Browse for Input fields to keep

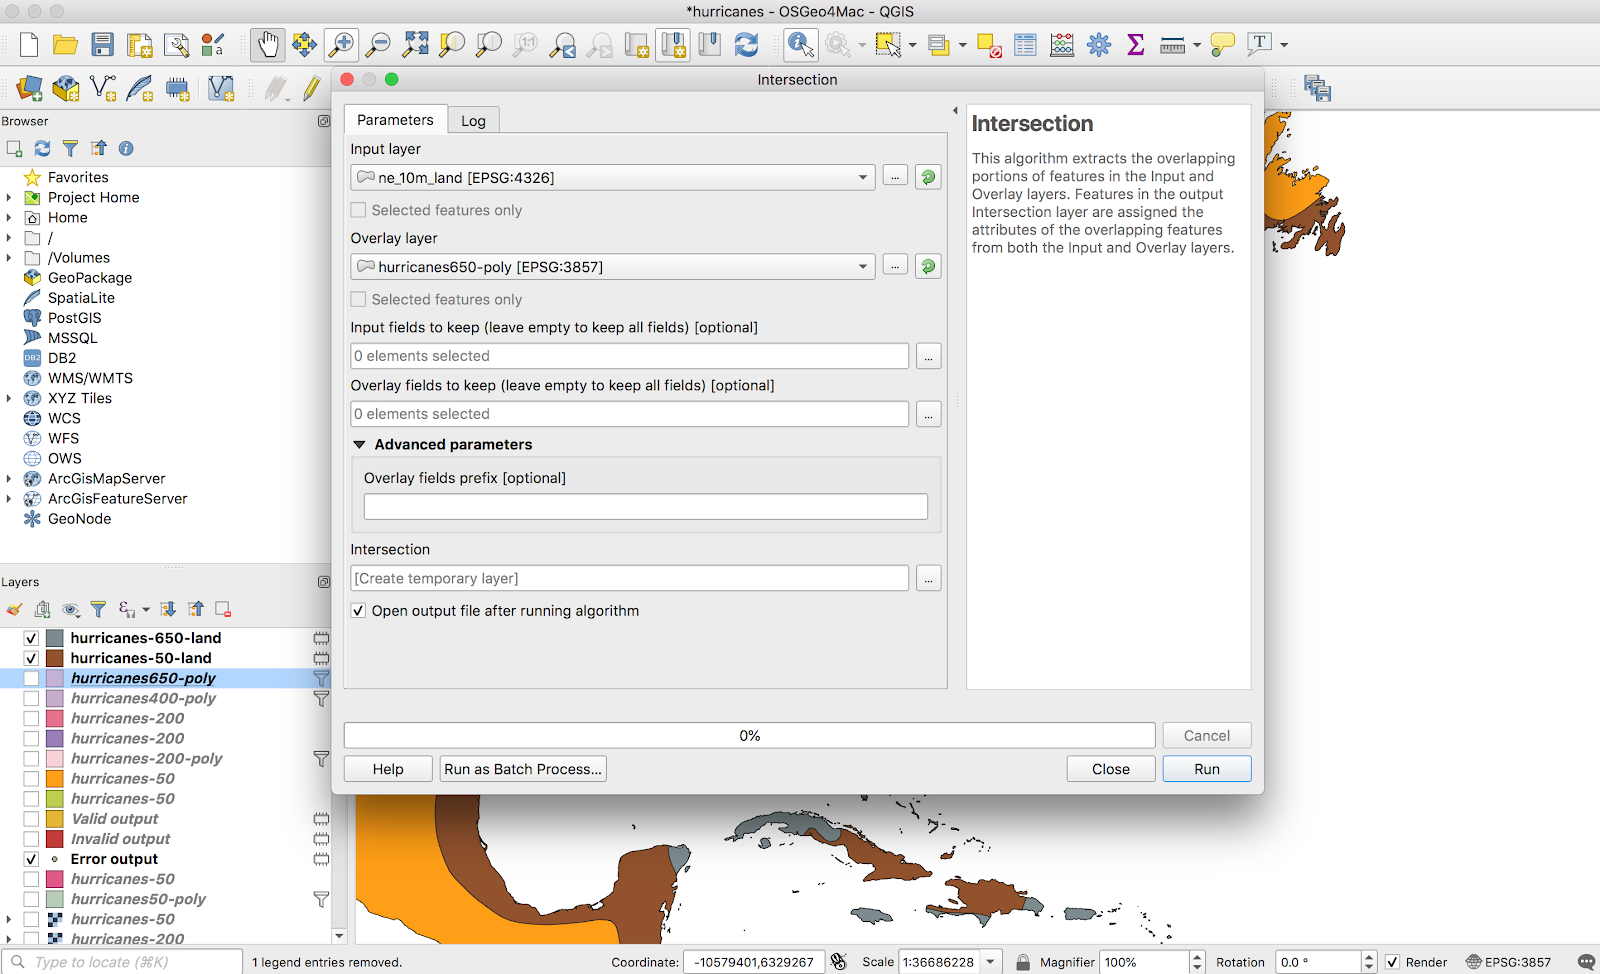coord(928,356)
